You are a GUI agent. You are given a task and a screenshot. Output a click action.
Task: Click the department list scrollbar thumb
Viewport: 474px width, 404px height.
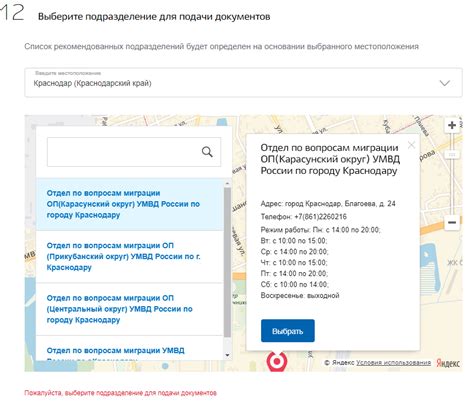(x=227, y=262)
